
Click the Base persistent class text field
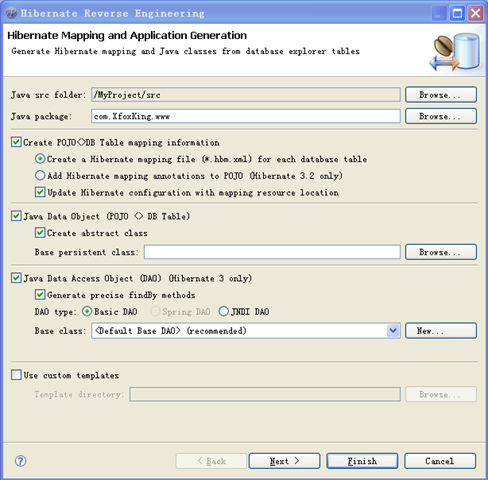point(272,252)
